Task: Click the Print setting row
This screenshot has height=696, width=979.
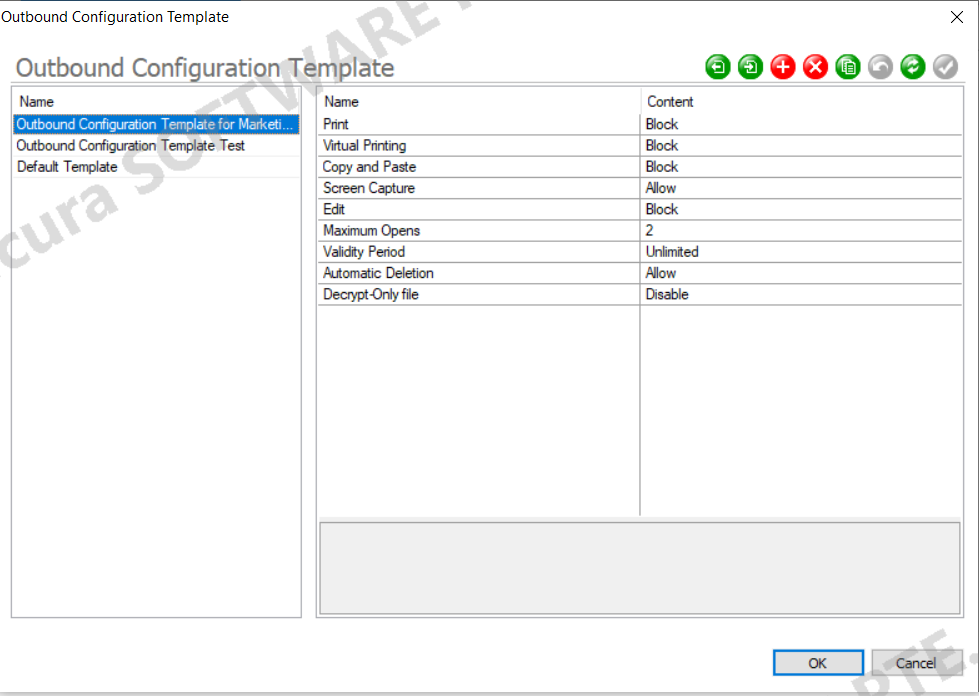Action: pyautogui.click(x=400, y=124)
